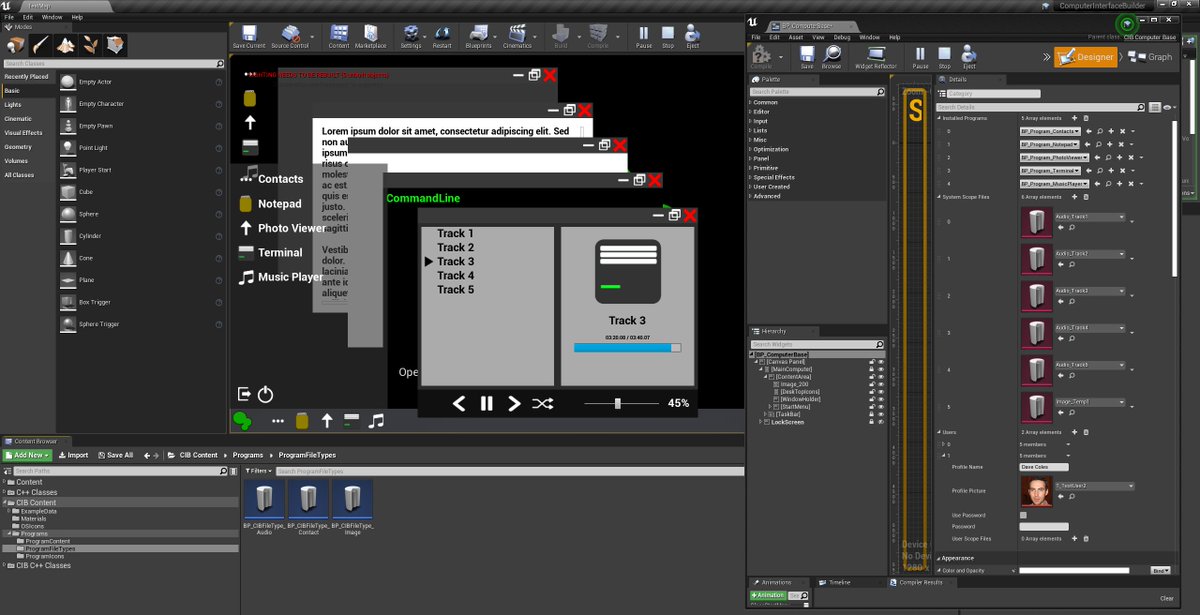Click the green start button on taskbar
The width and height of the screenshot is (1200, 615).
point(242,421)
